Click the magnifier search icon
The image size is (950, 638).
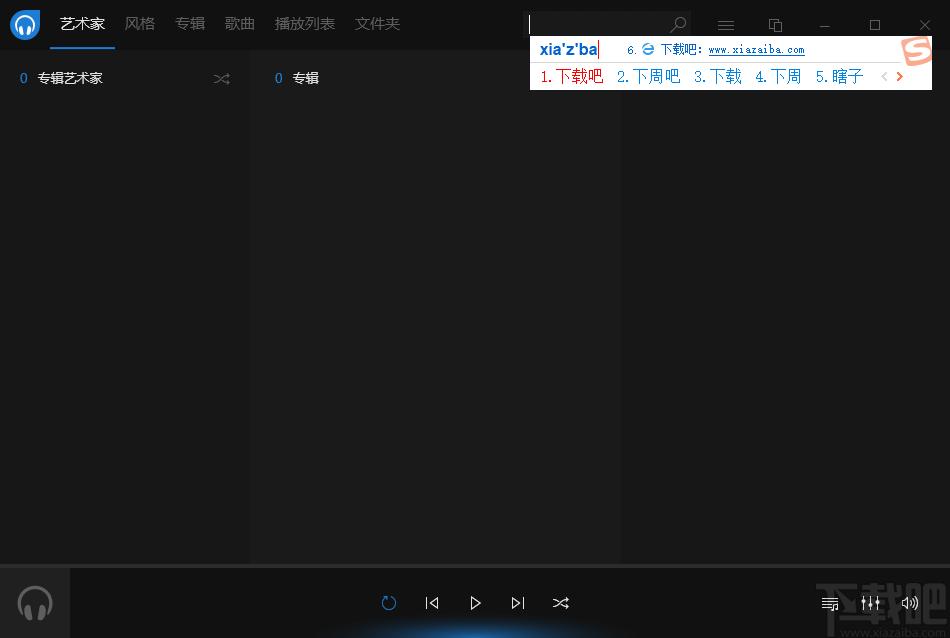(678, 24)
